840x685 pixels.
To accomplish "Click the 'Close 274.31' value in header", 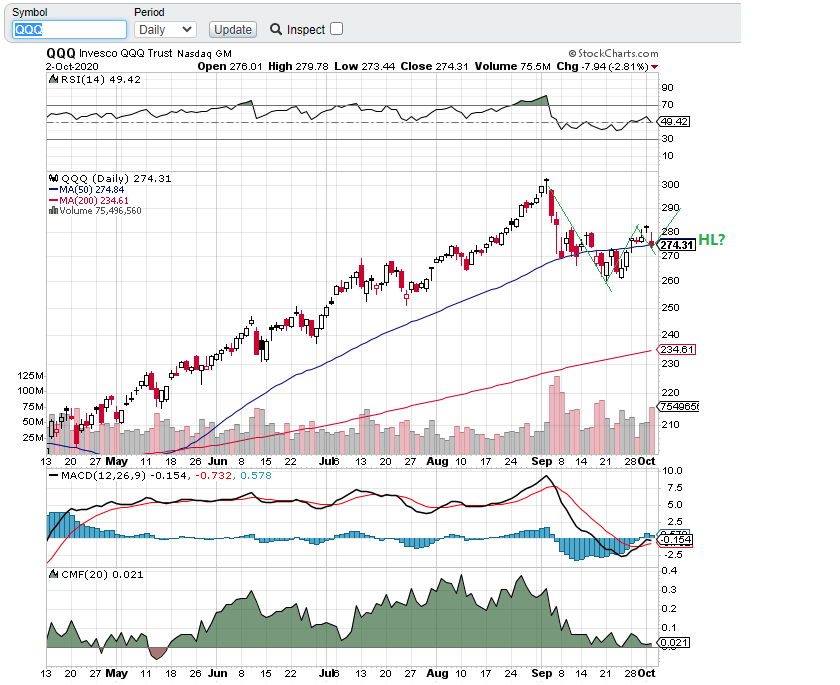I will (434, 66).
